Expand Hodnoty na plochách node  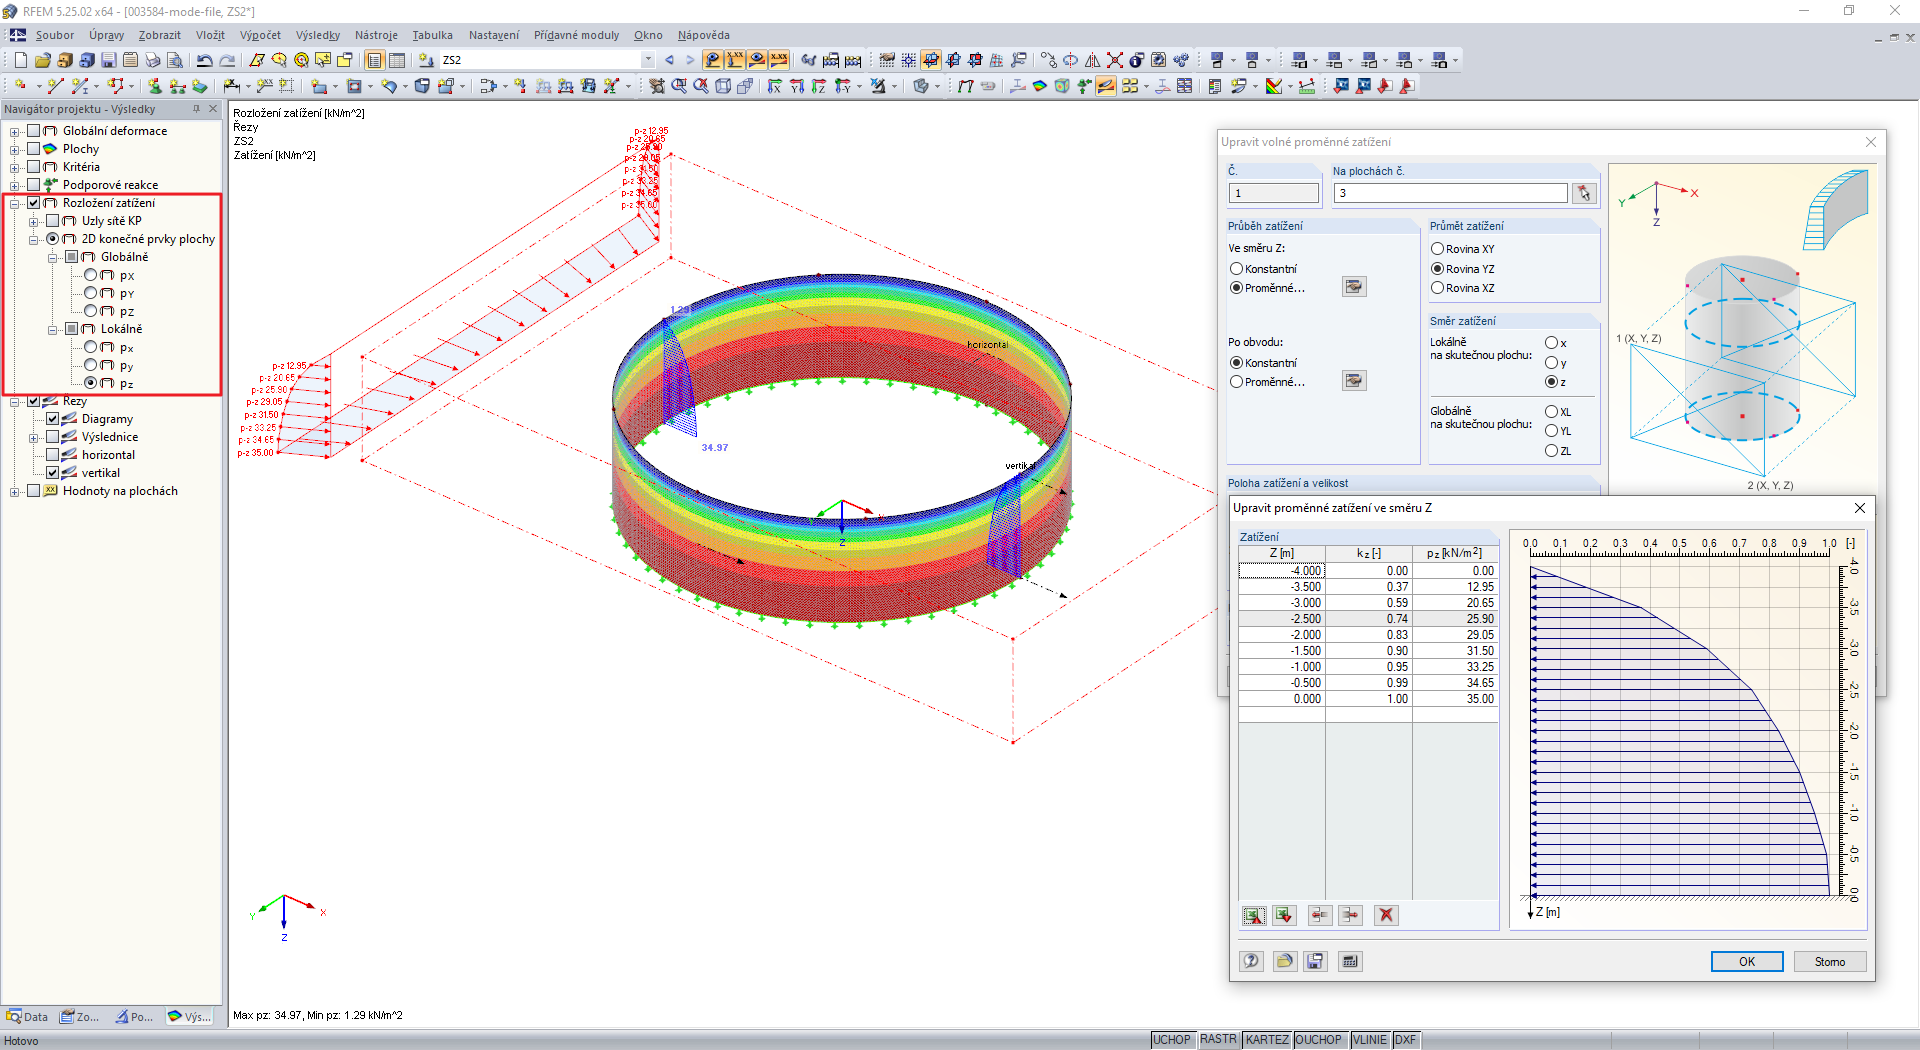(x=15, y=491)
